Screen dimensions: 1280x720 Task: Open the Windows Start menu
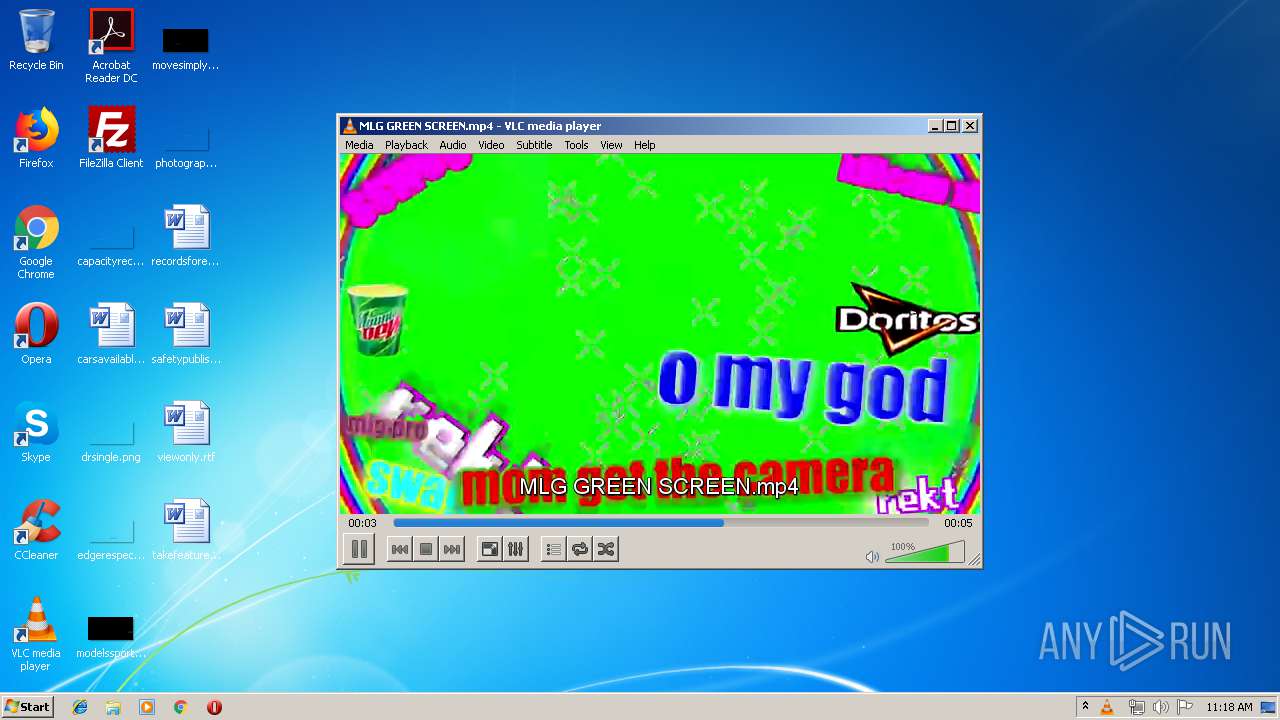coord(27,707)
